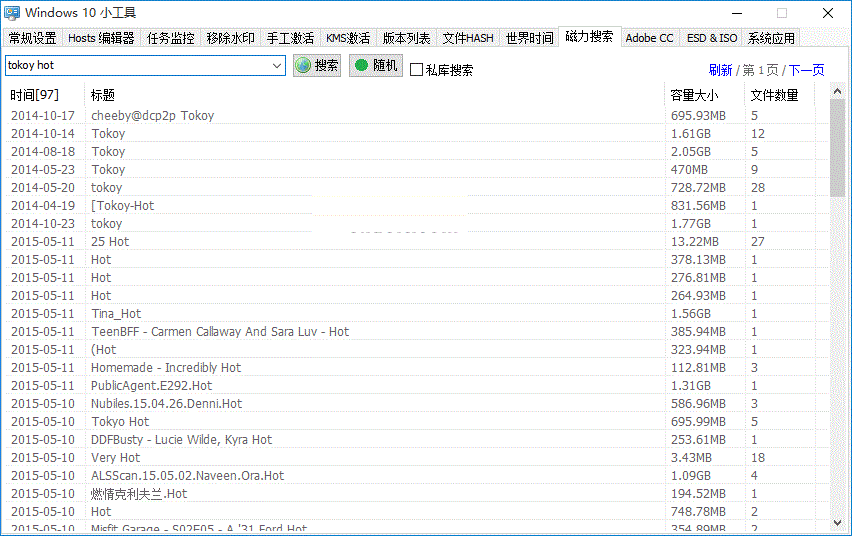Click the 2014-10-23 date cell

pos(42,223)
